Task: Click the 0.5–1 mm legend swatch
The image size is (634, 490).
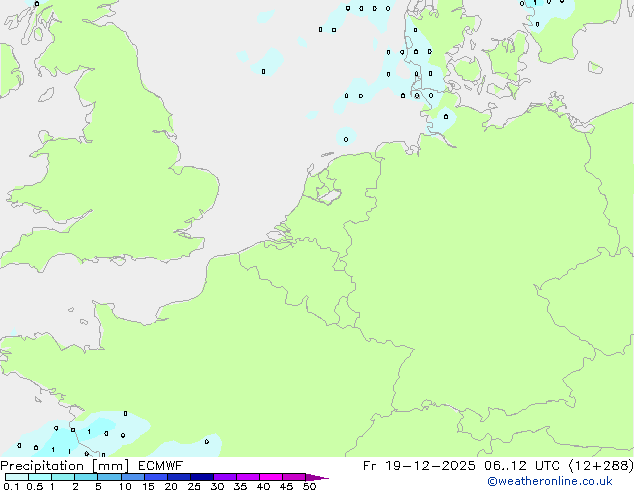Action: 40,477
